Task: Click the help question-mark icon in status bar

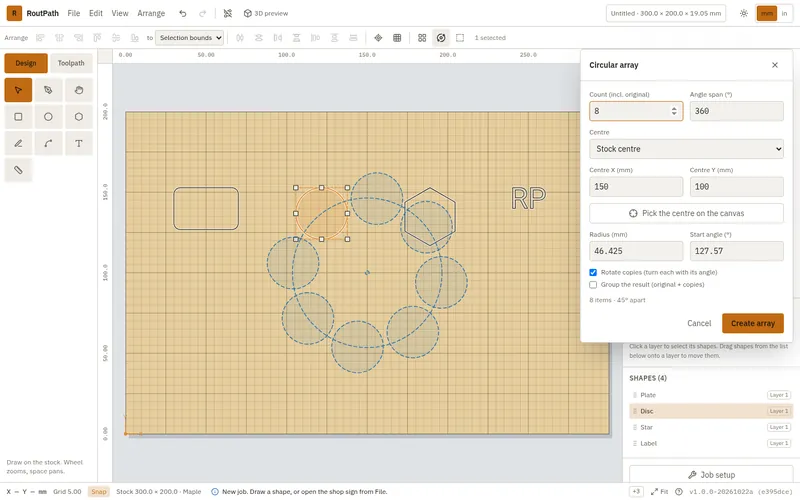Action: coord(679,492)
